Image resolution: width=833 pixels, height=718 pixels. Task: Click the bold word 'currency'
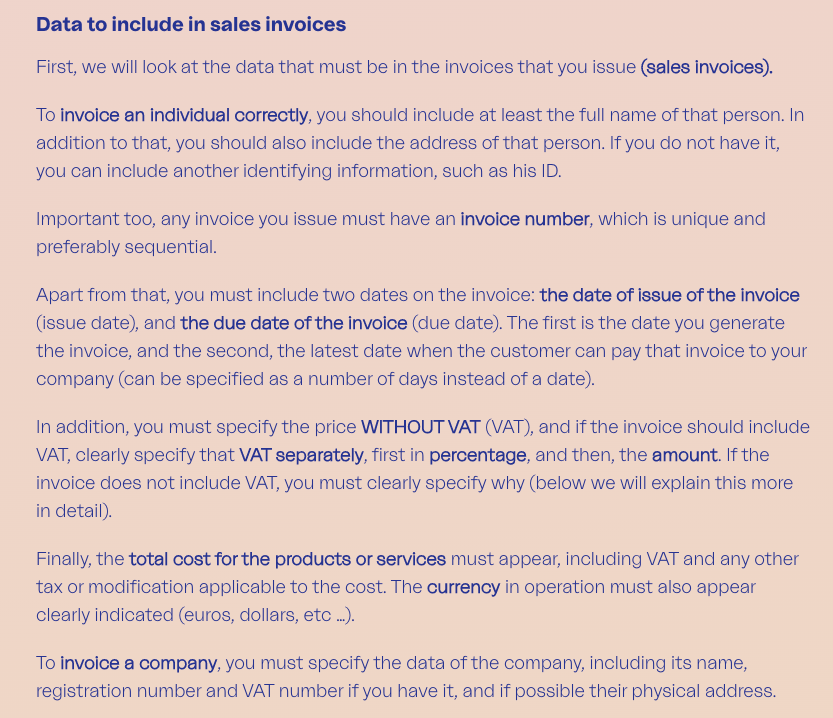(463, 587)
